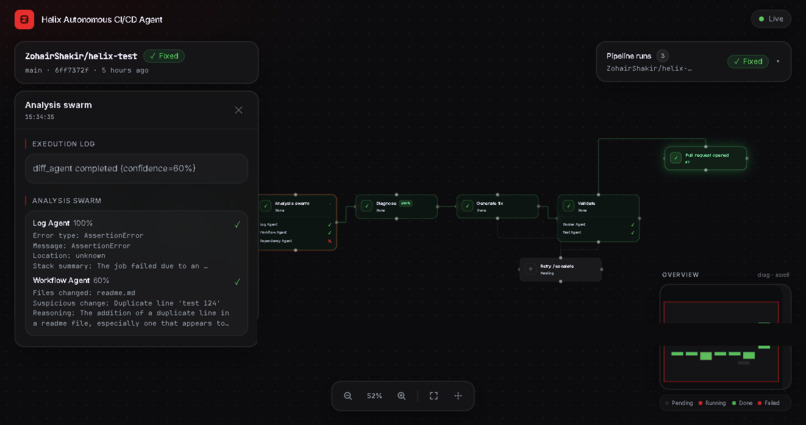Click 'Files changed: readme.md' line

(x=83, y=293)
